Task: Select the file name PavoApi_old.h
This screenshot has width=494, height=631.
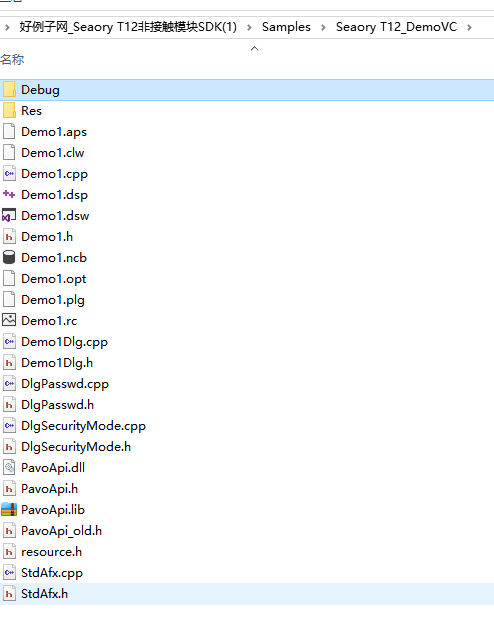Action: pos(62,531)
